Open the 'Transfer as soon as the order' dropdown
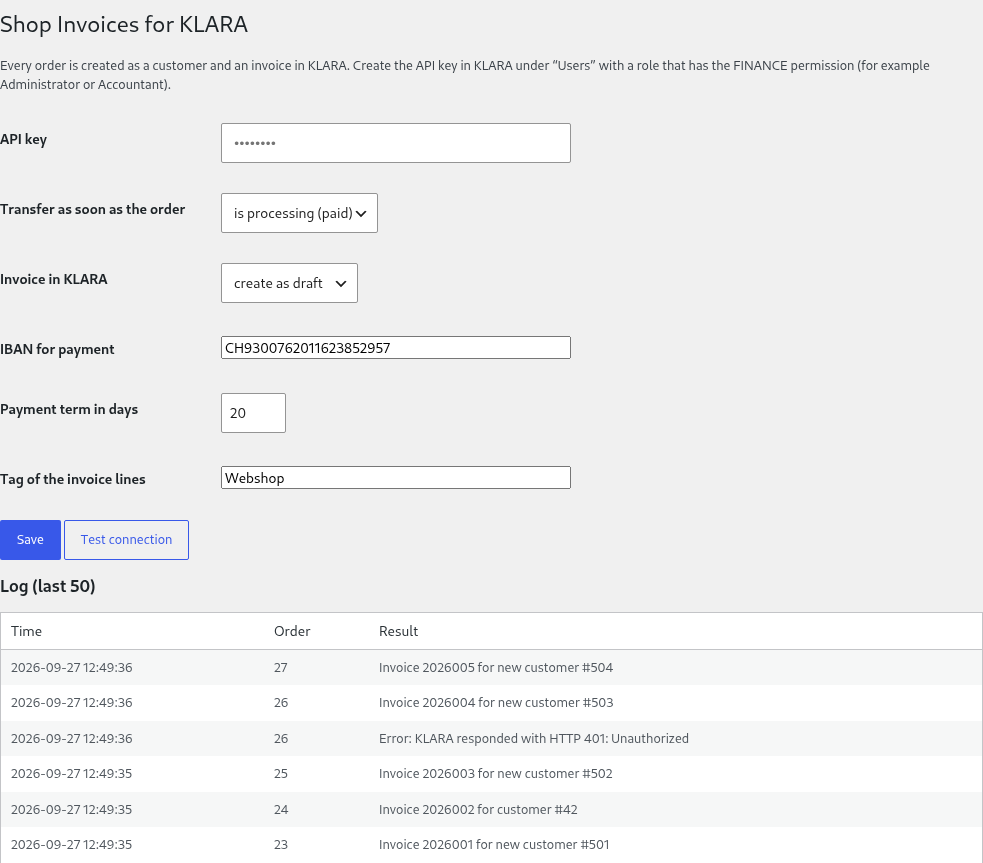Image resolution: width=983 pixels, height=863 pixels. [299, 213]
